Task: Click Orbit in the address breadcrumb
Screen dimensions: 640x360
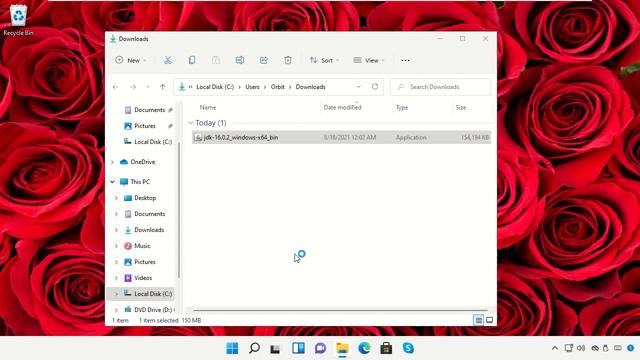Action: click(x=278, y=87)
